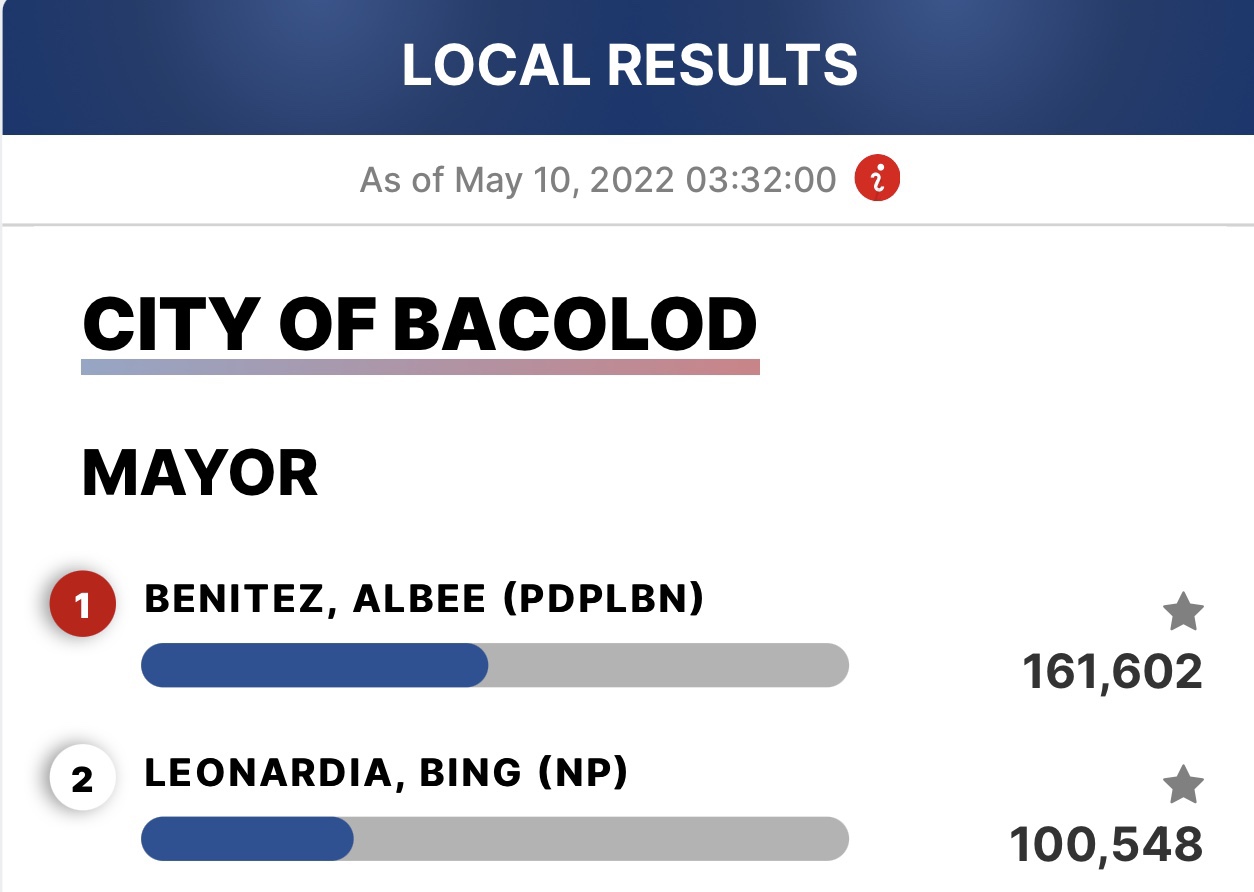Click the As of May 10, 2022 timestamp
The width and height of the screenshot is (1254, 892).
[598, 180]
